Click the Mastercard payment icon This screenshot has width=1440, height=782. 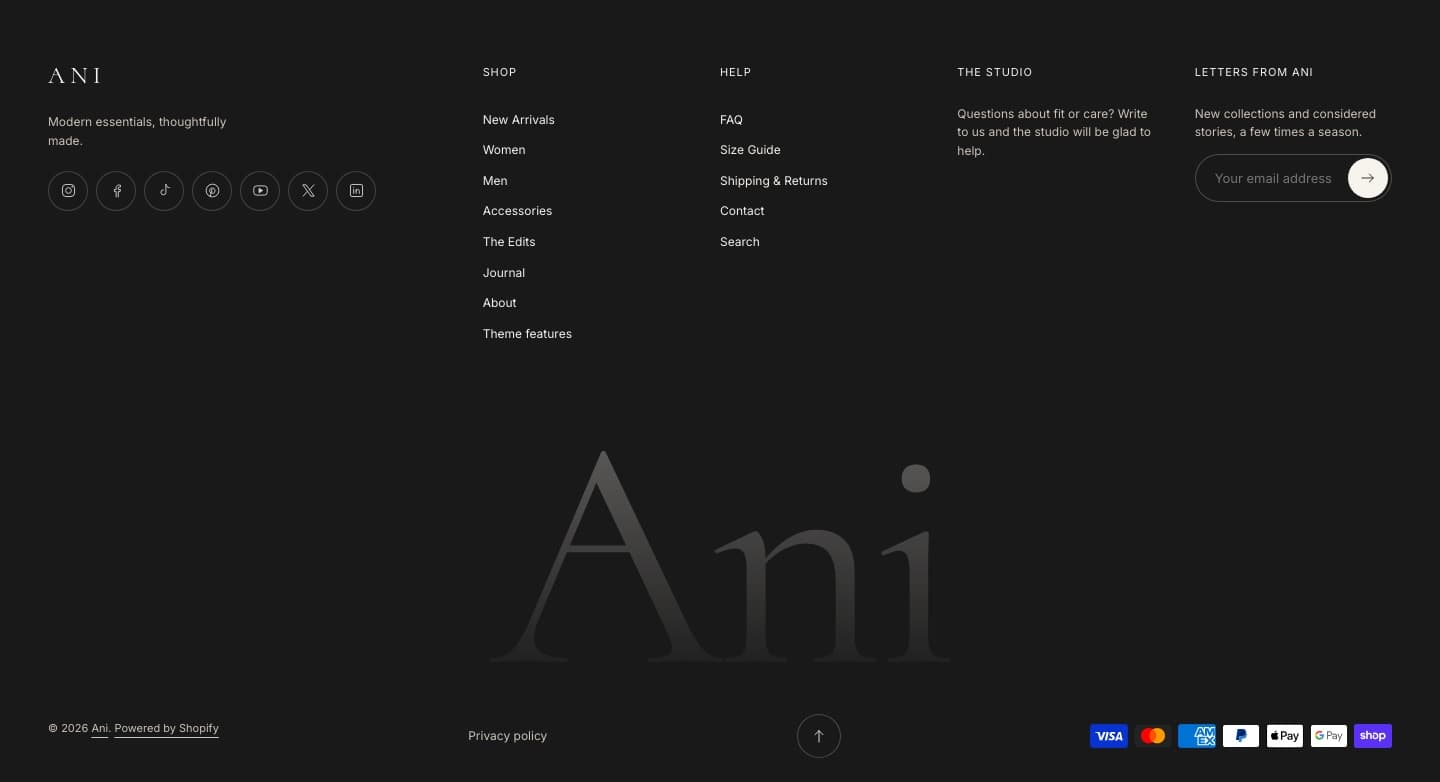coord(1153,736)
